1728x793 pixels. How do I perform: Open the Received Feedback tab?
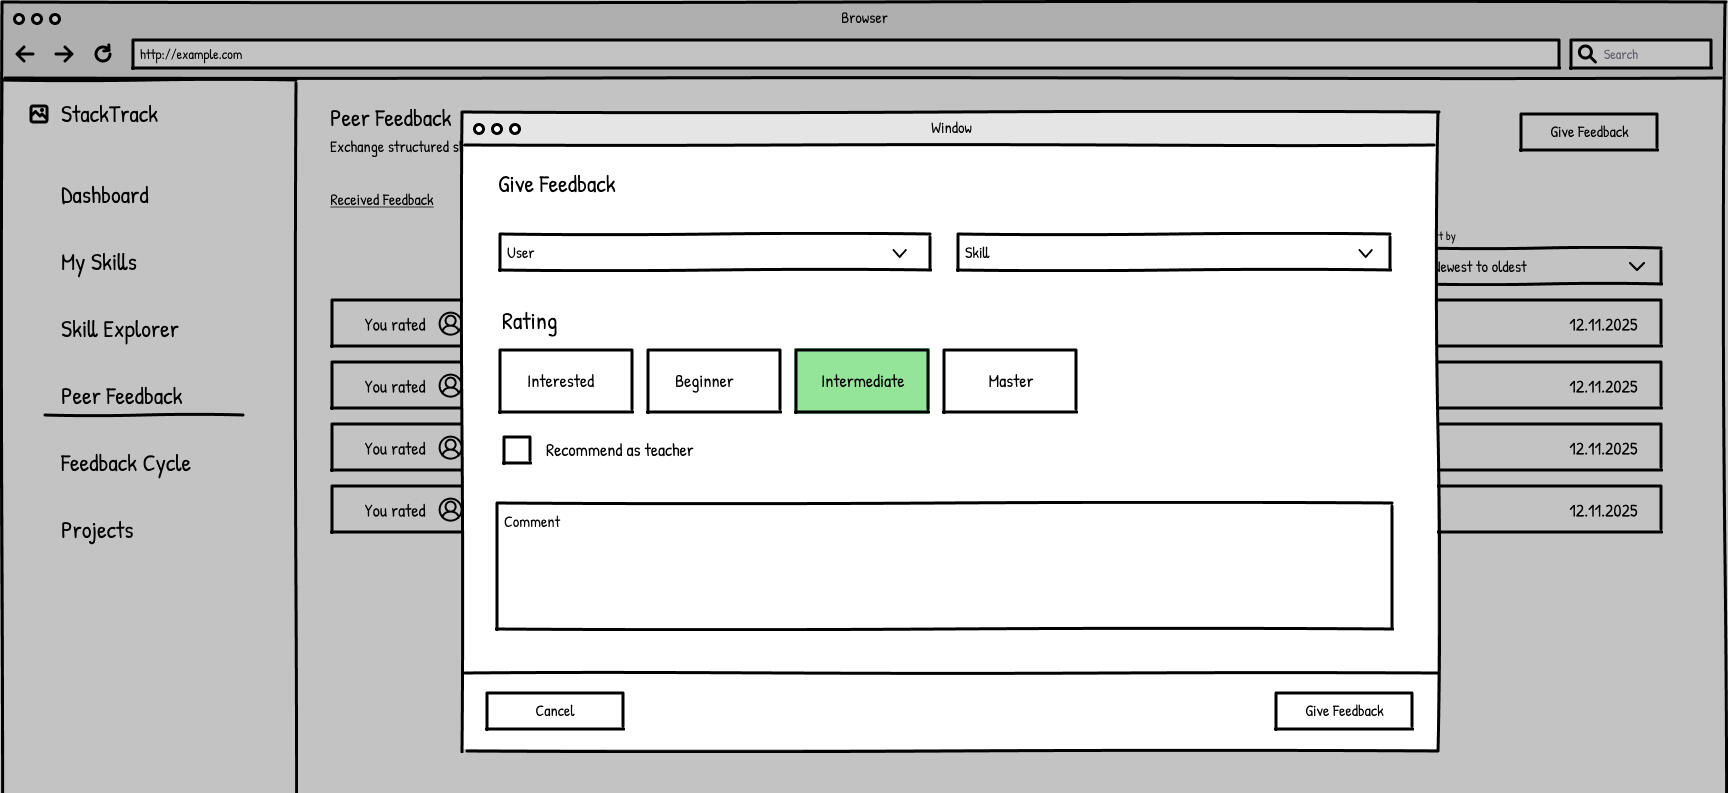[x=382, y=200]
